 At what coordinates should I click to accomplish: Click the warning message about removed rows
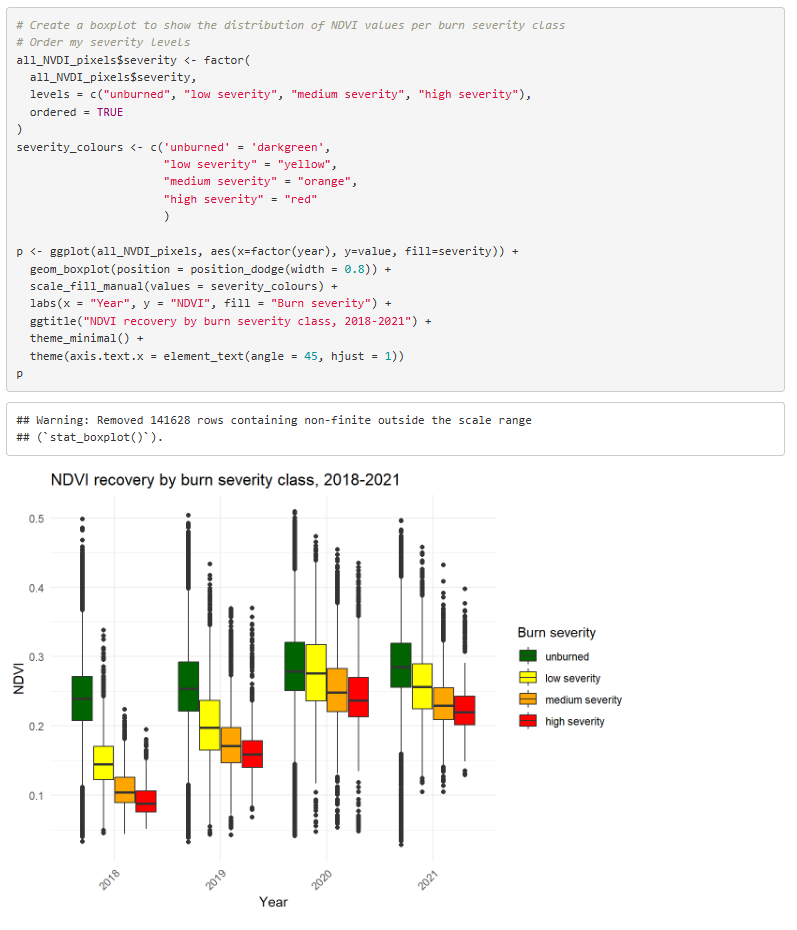coord(274,420)
